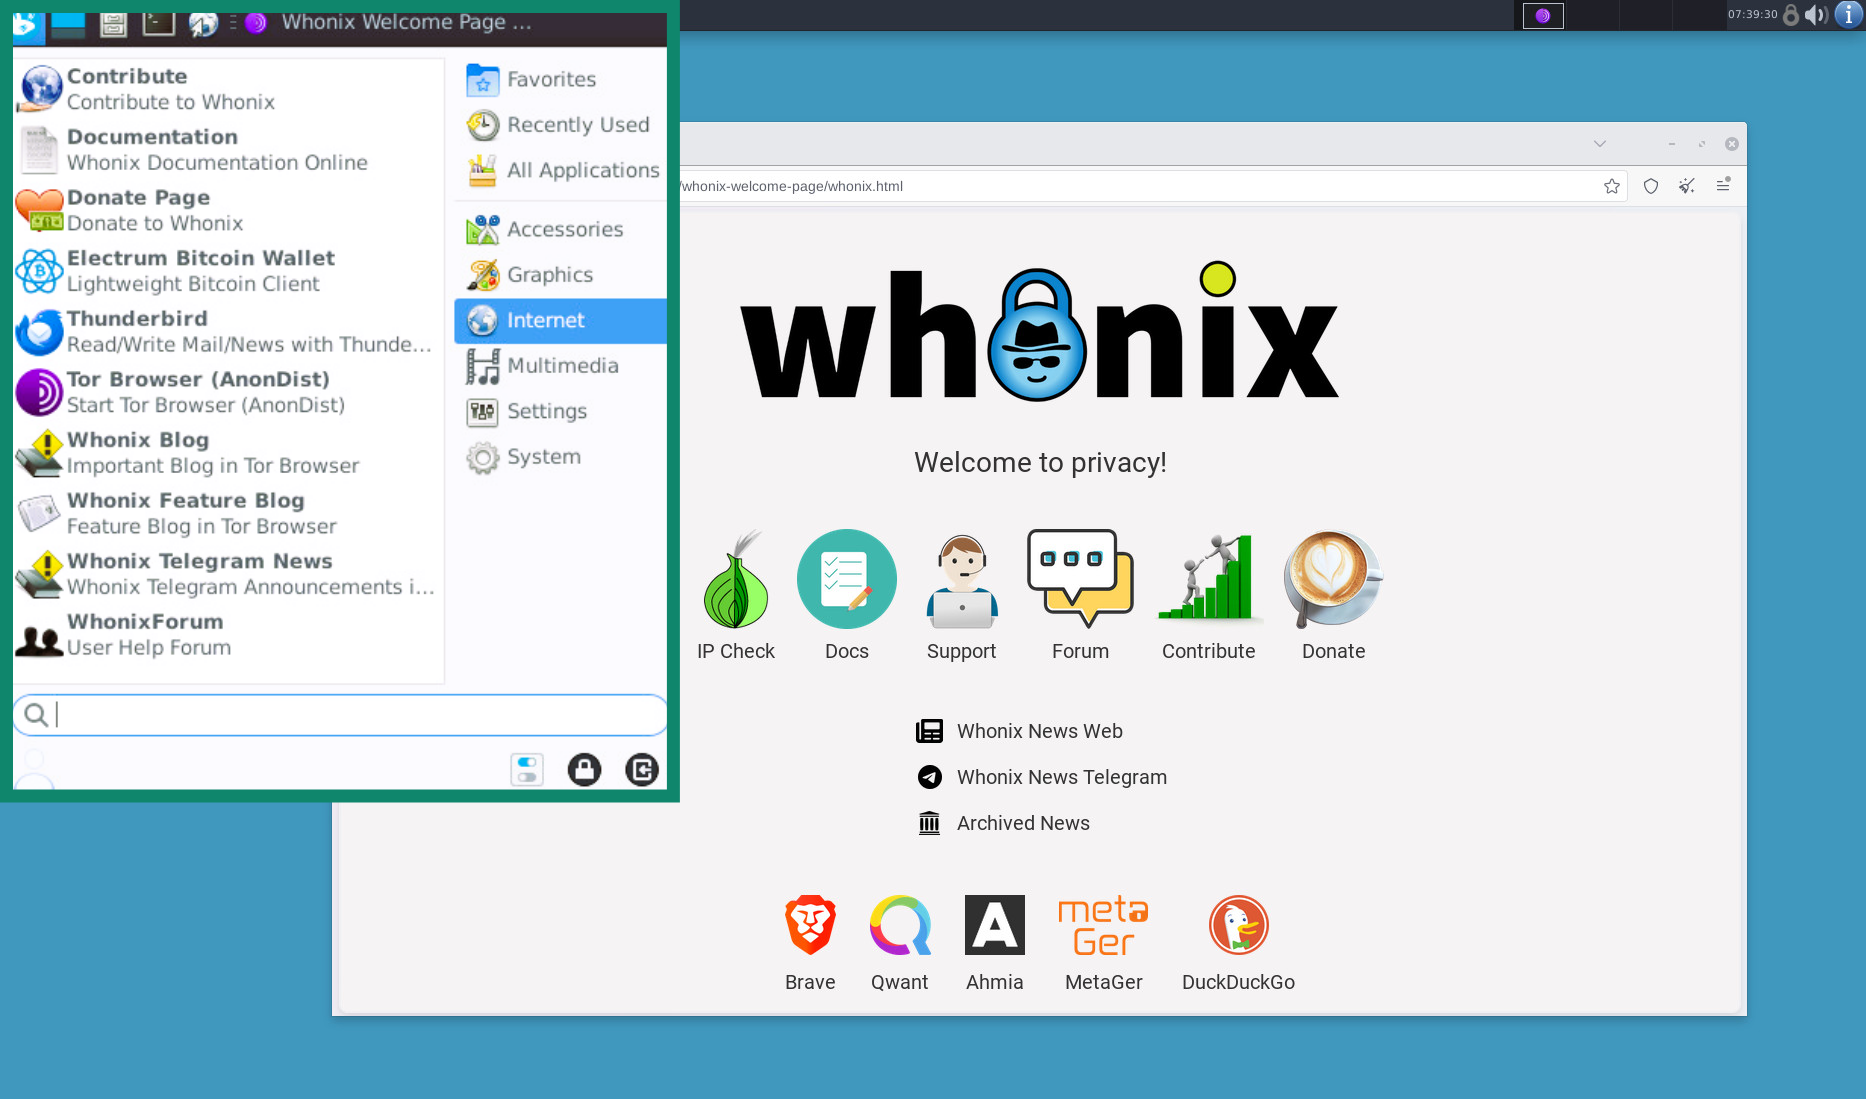This screenshot has height=1099, width=1866.
Task: Open the Whonix News Telegram link
Action: point(1062,777)
